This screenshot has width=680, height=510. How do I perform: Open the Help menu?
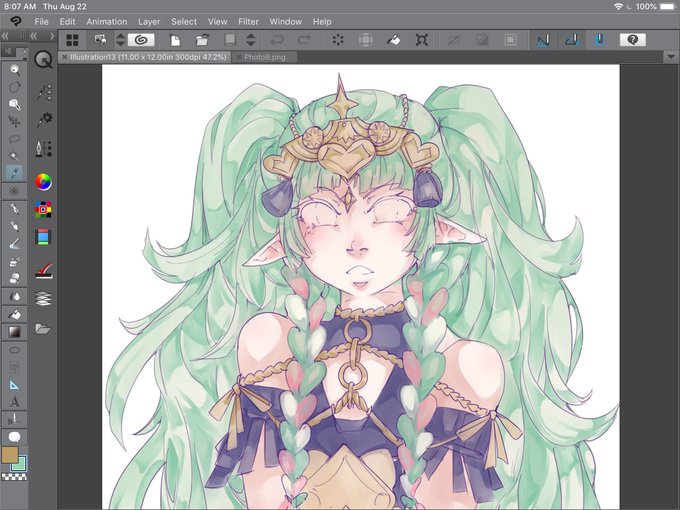[322, 22]
